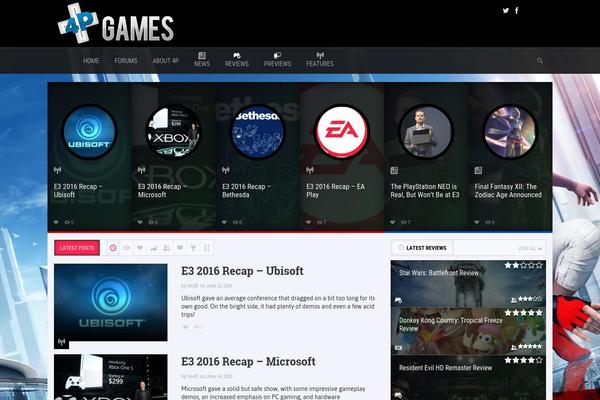Image resolution: width=600 pixels, height=400 pixels.
Task: Click news icon above PlayStation NEO title
Action: [x=394, y=170]
